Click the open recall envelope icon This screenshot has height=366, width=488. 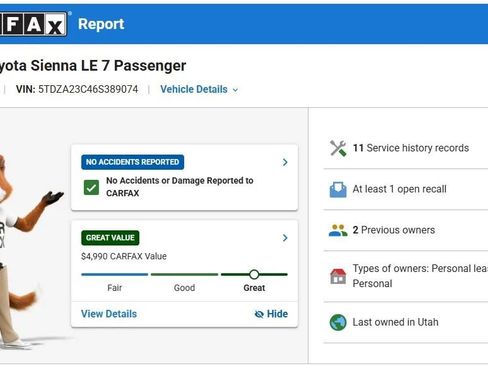point(338,189)
